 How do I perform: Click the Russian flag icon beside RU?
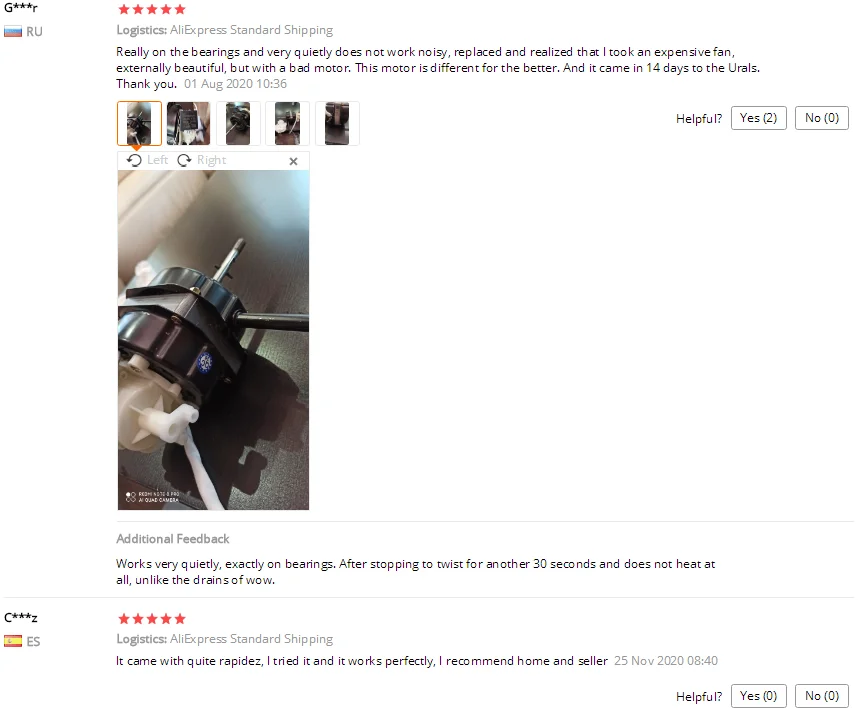click(x=13, y=31)
